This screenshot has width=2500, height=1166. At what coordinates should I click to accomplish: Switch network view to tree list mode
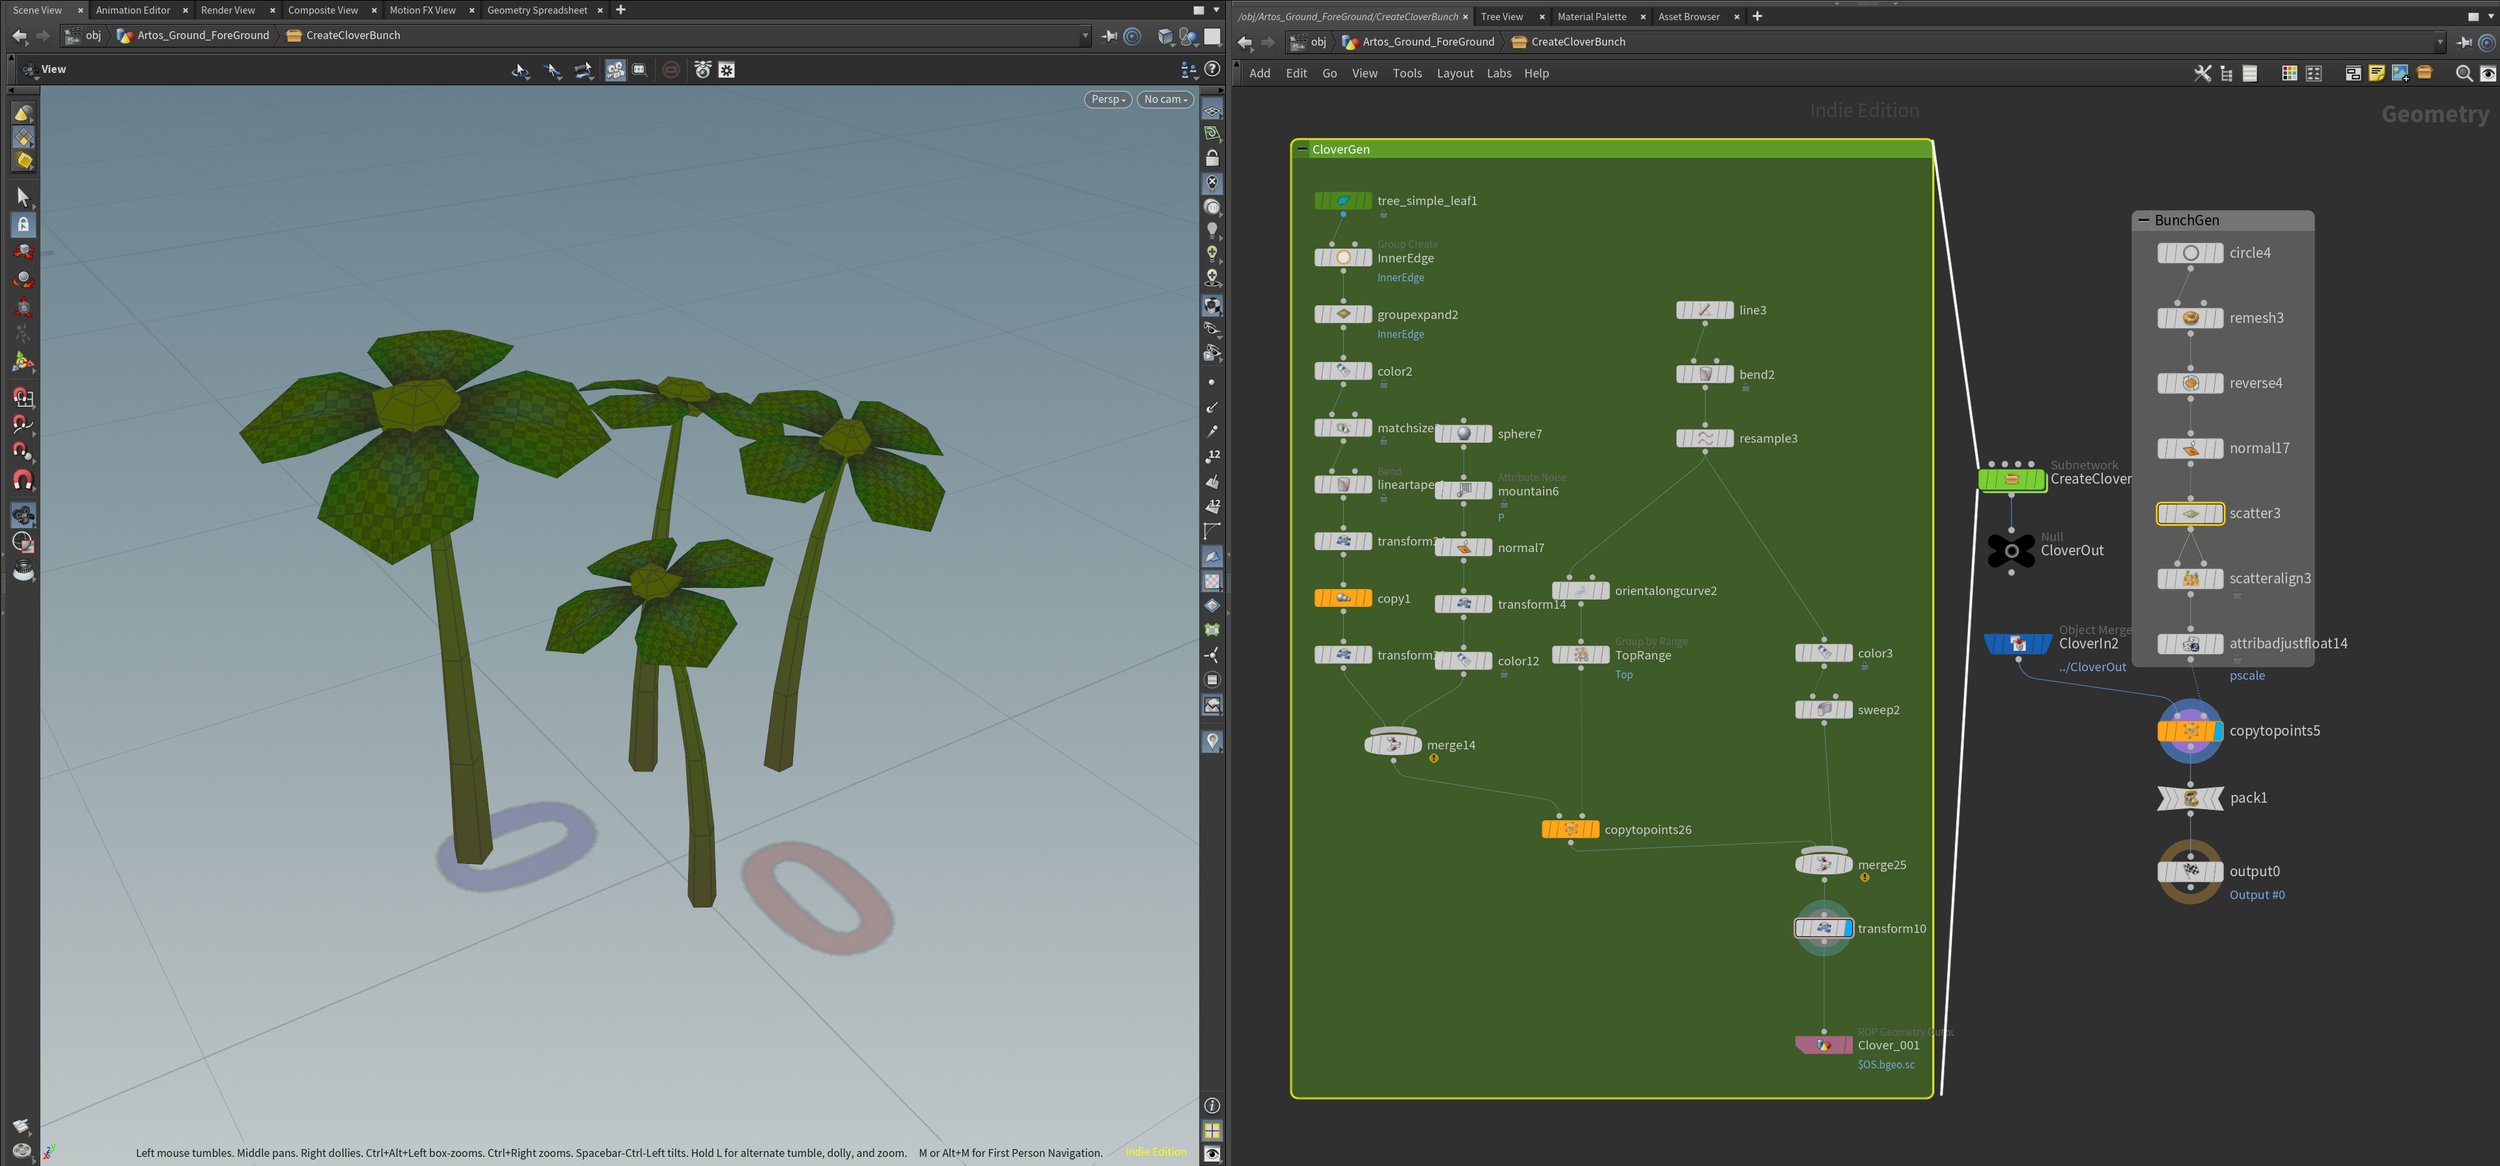(2226, 73)
